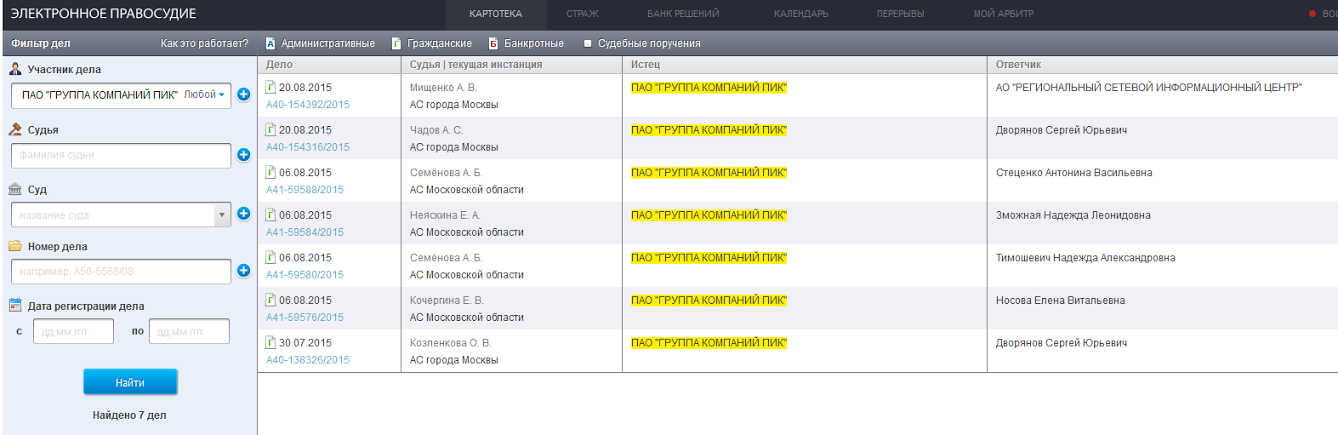This screenshot has width=1338, height=435.
Task: Click the judge surname input field
Action: [x=121, y=155]
